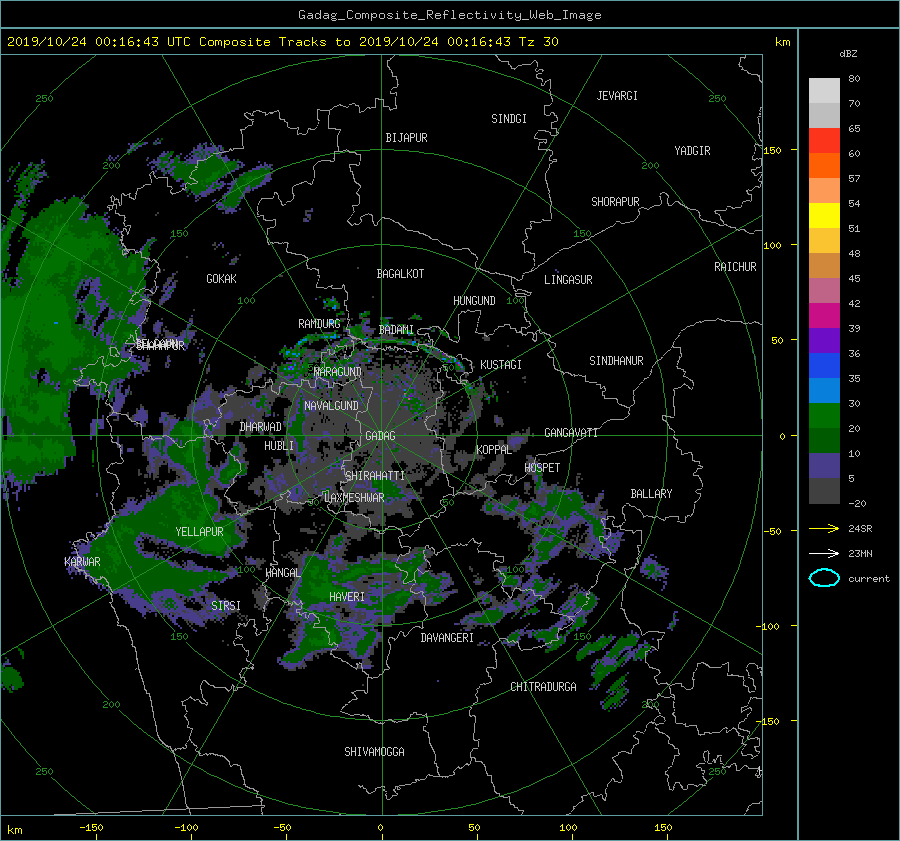Pick the slate purple 5-10 dBZ swatch
900x841 pixels.
click(x=824, y=466)
